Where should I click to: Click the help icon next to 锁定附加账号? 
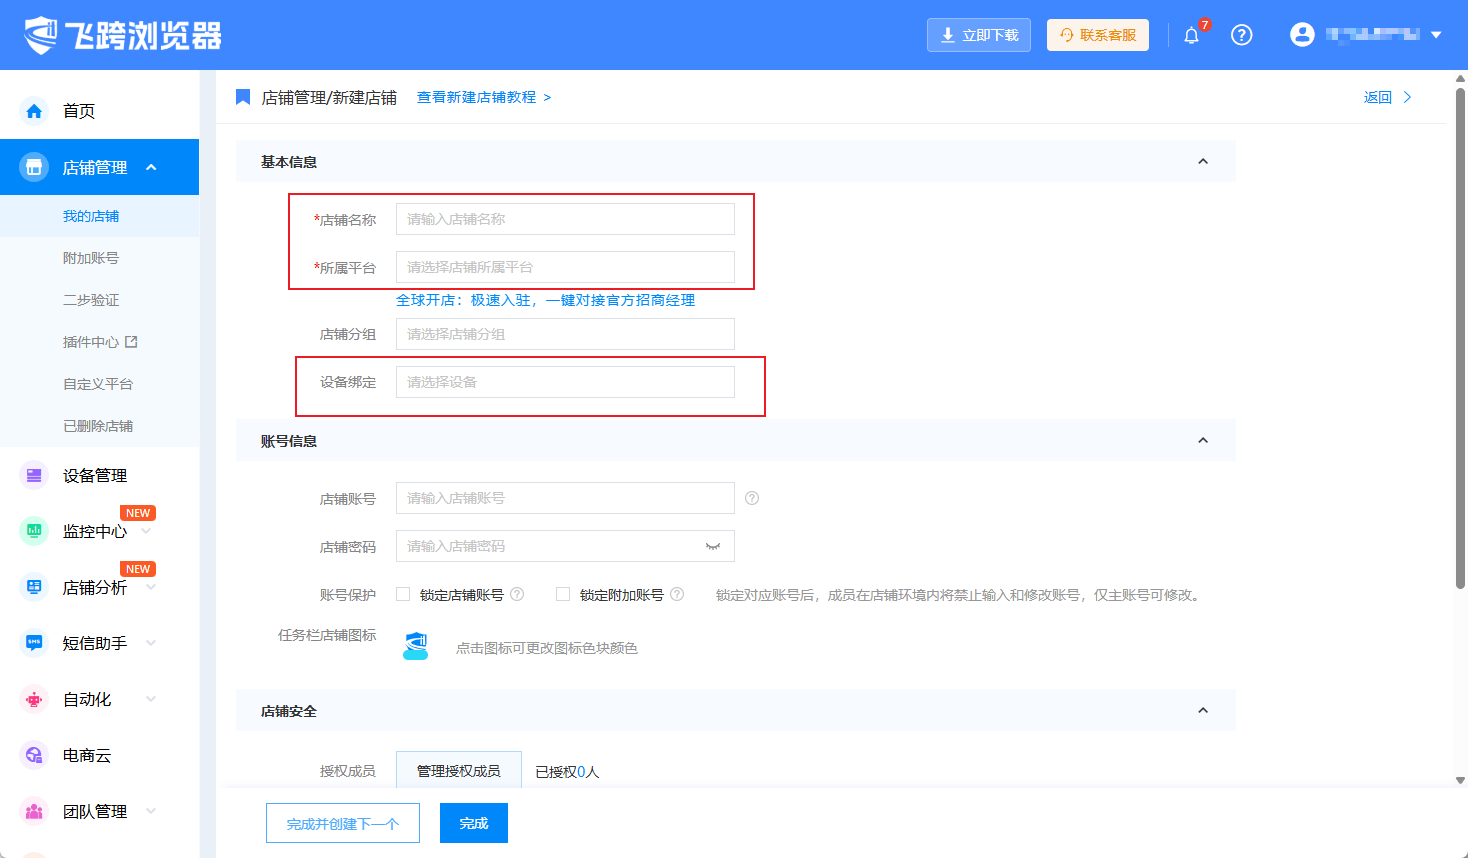(x=677, y=594)
